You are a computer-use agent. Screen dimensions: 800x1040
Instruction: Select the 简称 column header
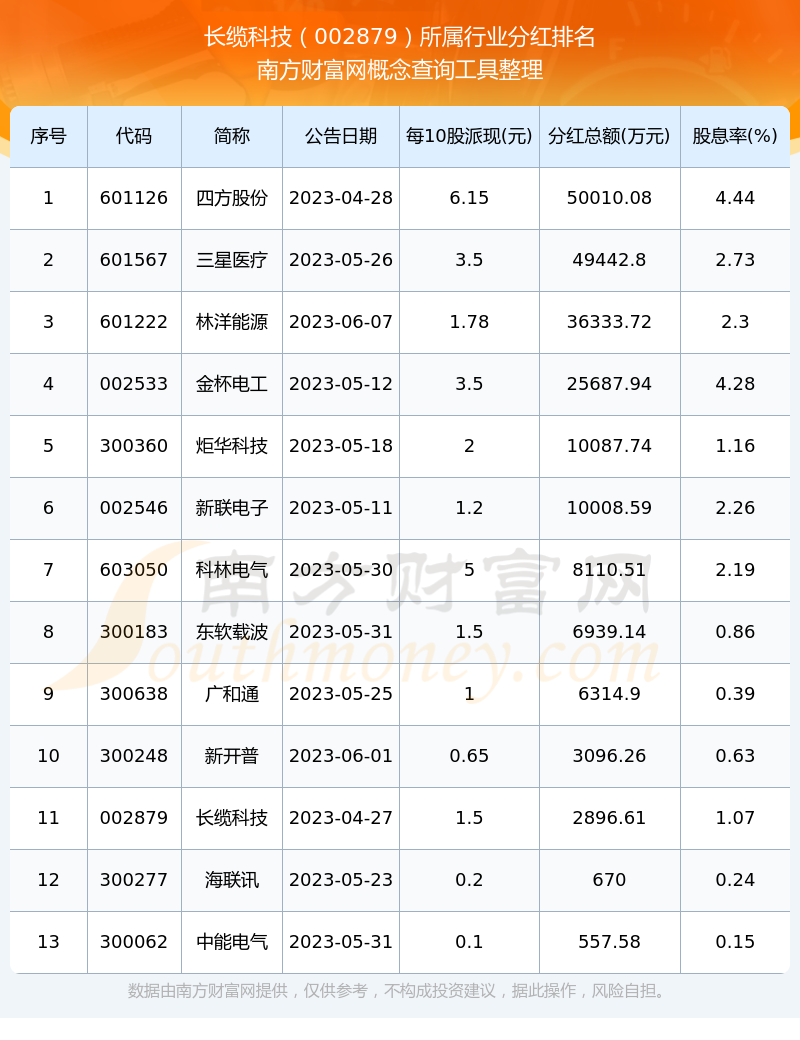pos(231,136)
